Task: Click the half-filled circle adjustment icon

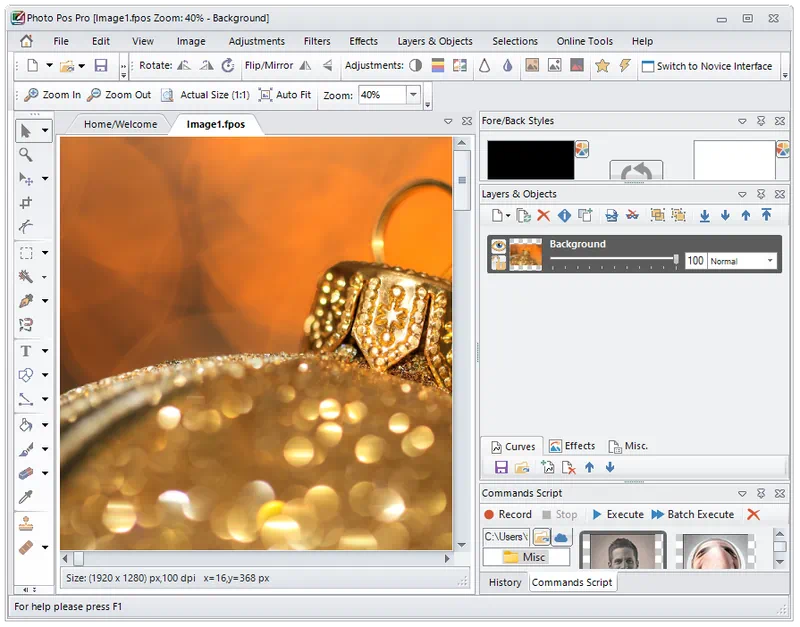Action: click(416, 65)
